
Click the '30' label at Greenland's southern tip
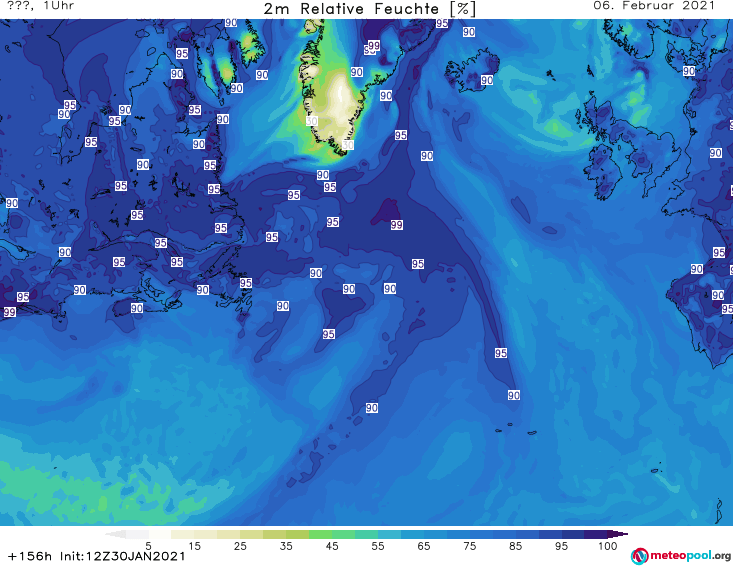click(x=347, y=145)
